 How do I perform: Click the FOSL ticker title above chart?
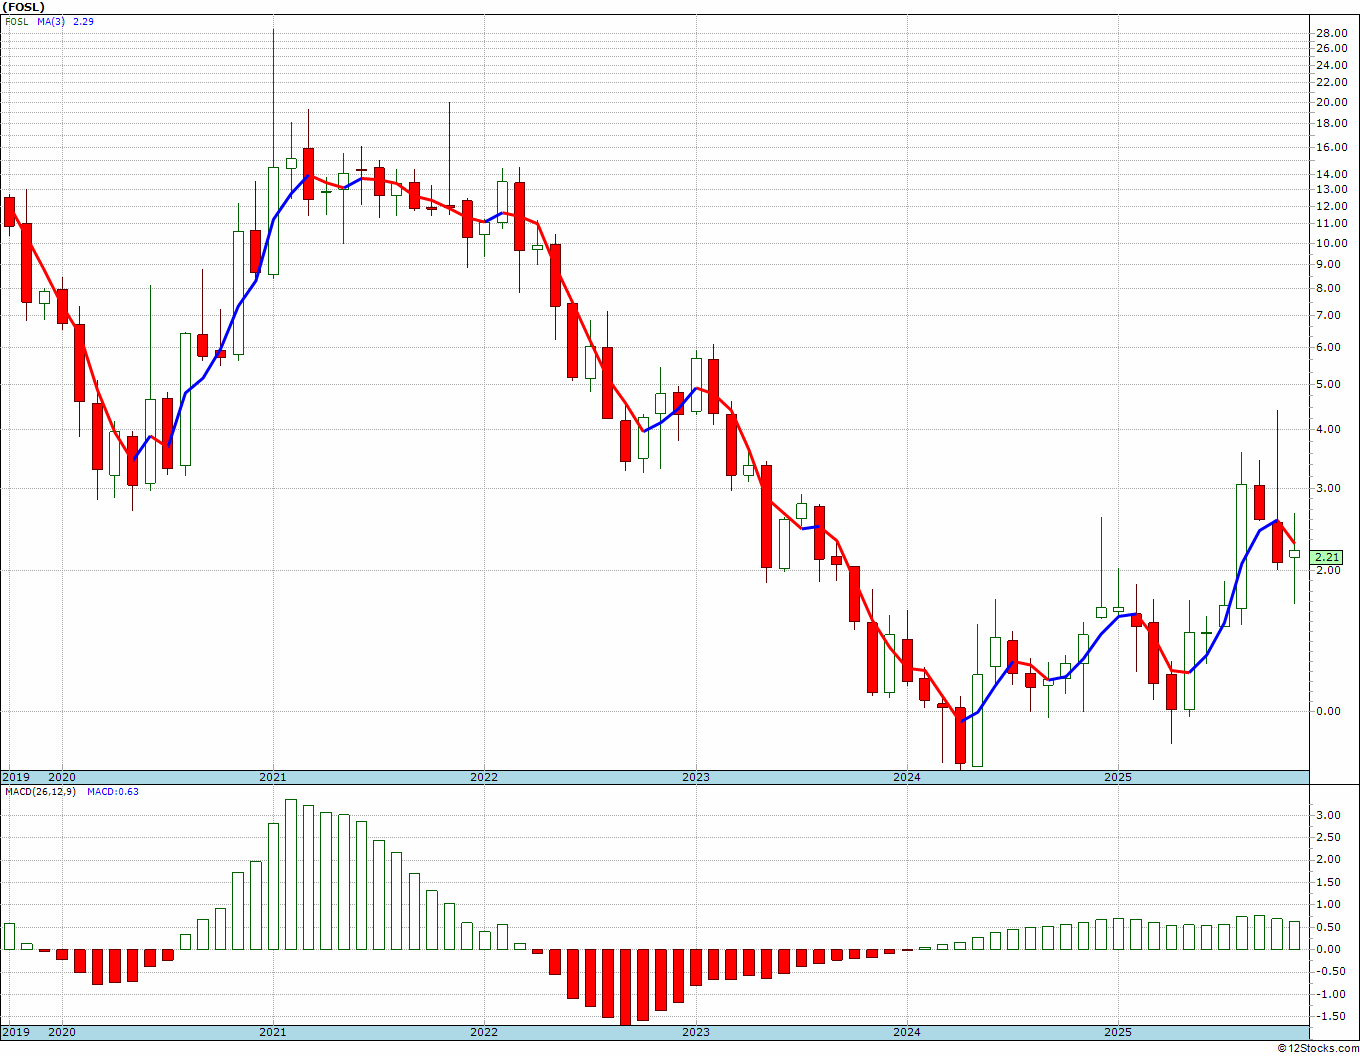coord(25,7)
